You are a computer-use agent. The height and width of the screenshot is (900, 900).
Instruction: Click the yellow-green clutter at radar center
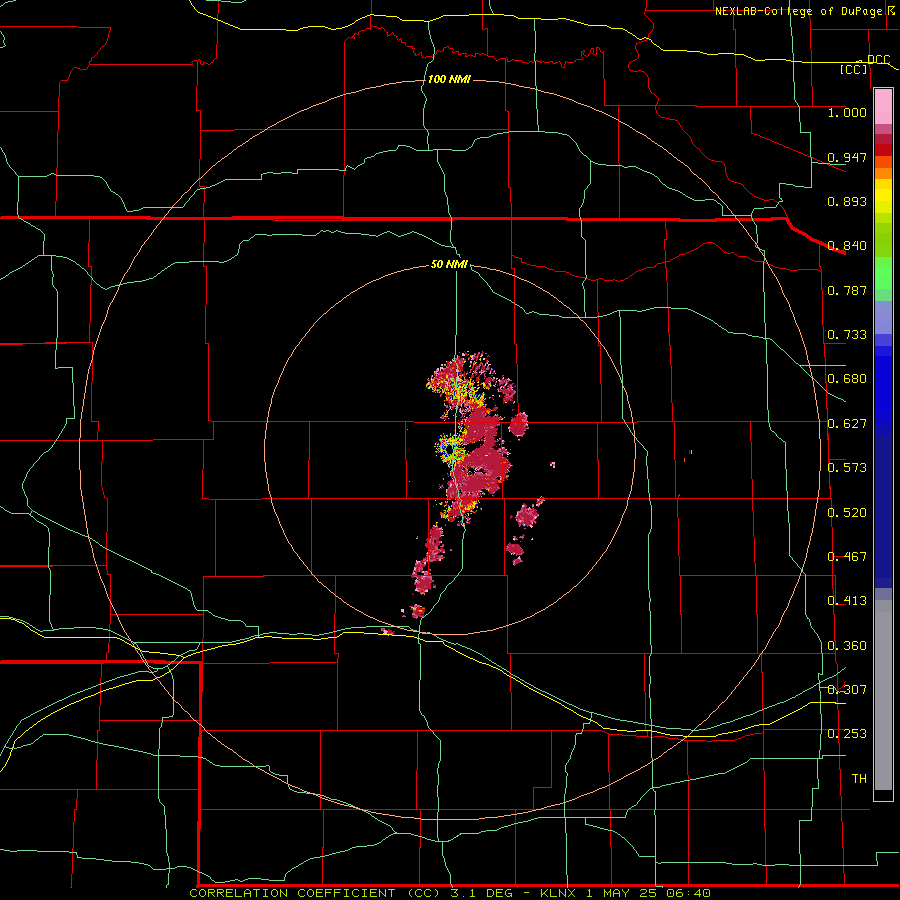tap(449, 449)
